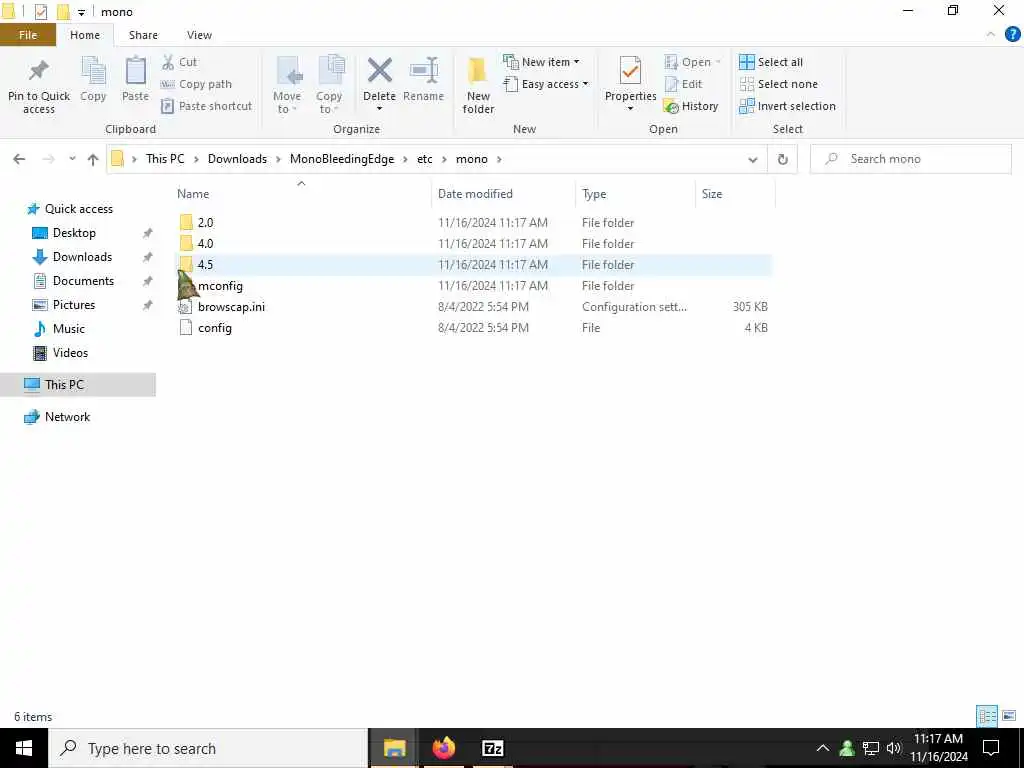The height and width of the screenshot is (768, 1024).
Task: Collapse the ribbon with the chevron
Action: [x=991, y=35]
